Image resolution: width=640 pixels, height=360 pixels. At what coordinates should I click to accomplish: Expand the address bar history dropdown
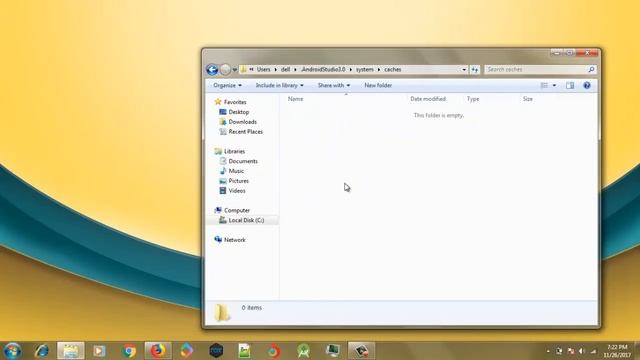(x=464, y=70)
